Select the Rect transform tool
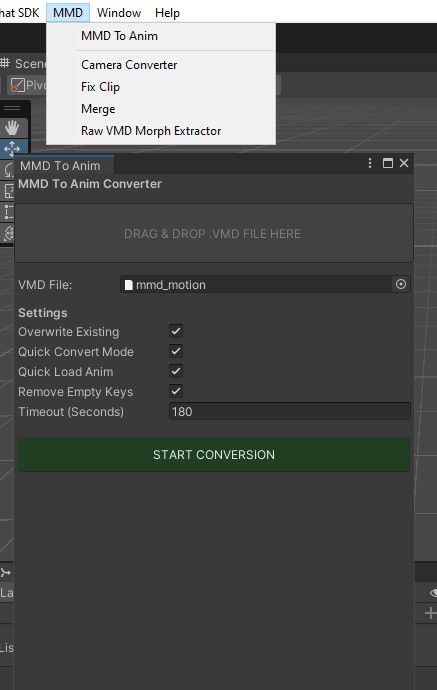 9,212
